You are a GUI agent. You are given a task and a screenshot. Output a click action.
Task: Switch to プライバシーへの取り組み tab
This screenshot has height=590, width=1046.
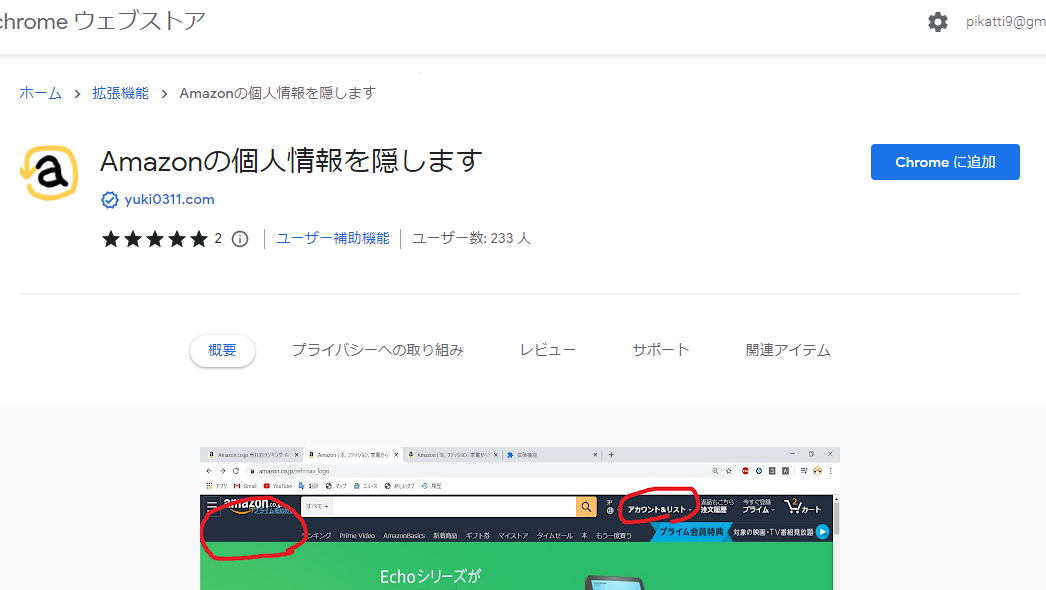[x=378, y=350]
